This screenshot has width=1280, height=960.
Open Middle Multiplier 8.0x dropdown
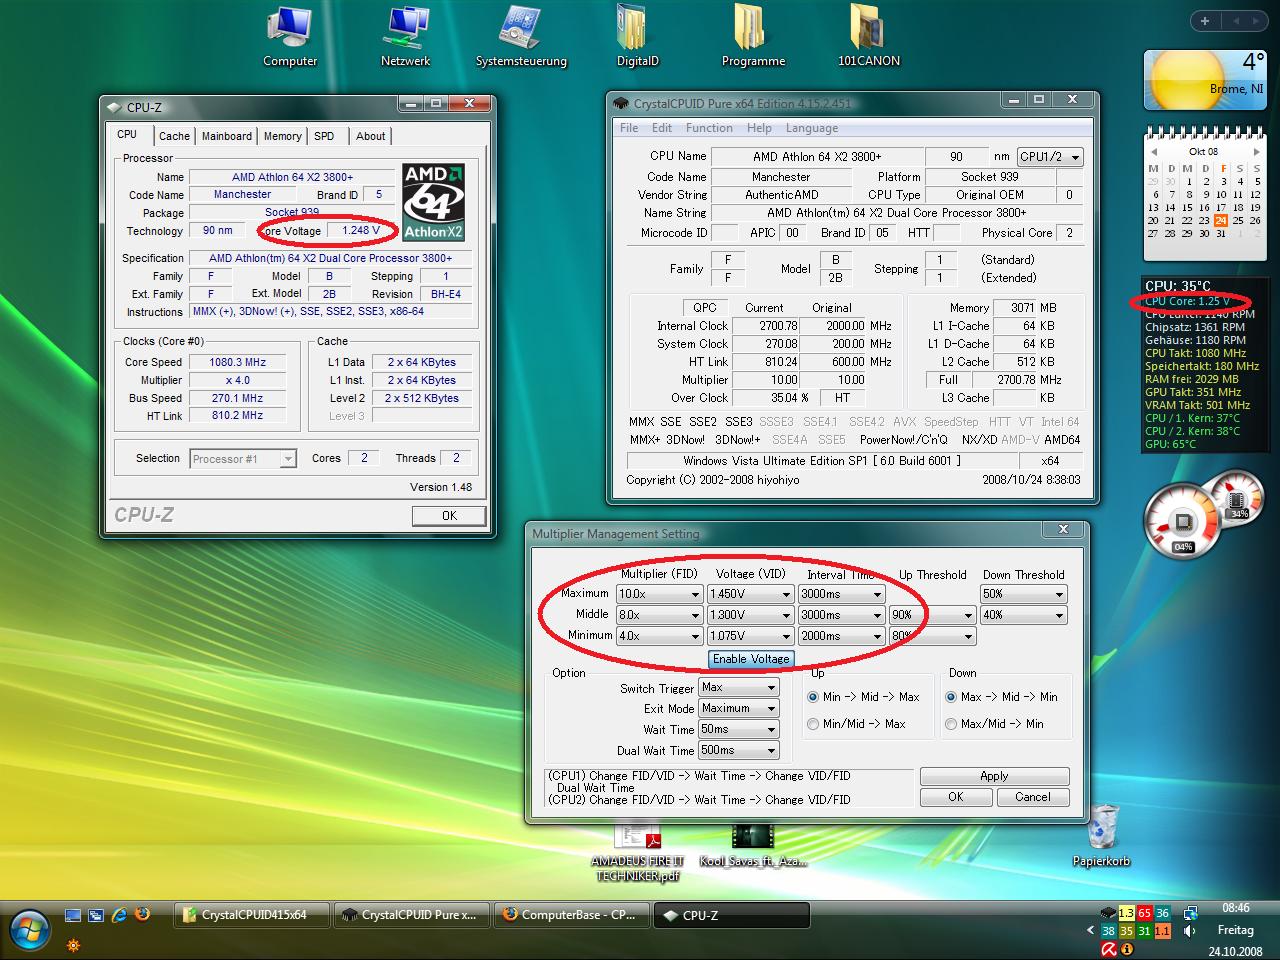[x=660, y=615]
